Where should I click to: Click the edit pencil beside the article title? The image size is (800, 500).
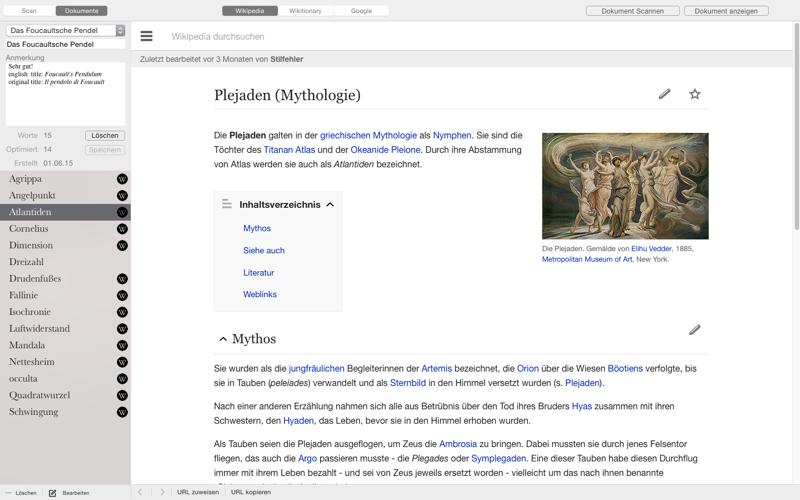pyautogui.click(x=664, y=94)
